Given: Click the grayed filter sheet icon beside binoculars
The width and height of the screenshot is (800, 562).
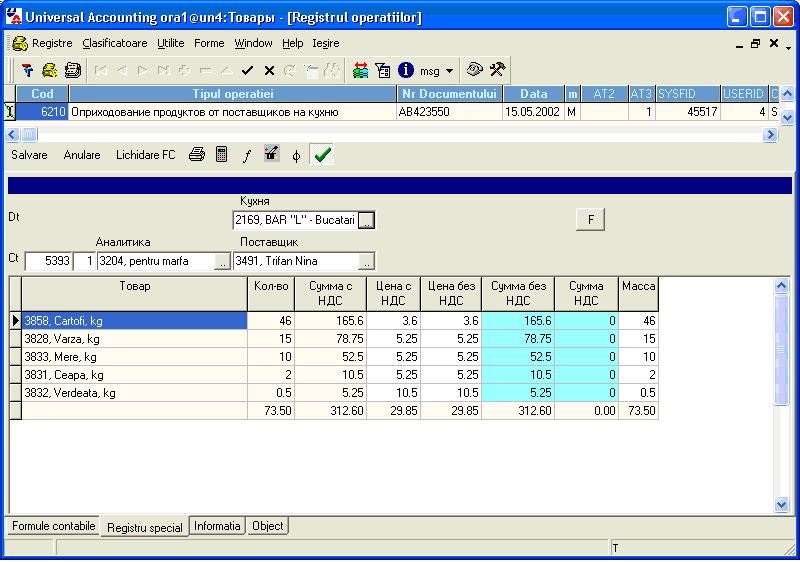Looking at the screenshot, I should (x=311, y=71).
